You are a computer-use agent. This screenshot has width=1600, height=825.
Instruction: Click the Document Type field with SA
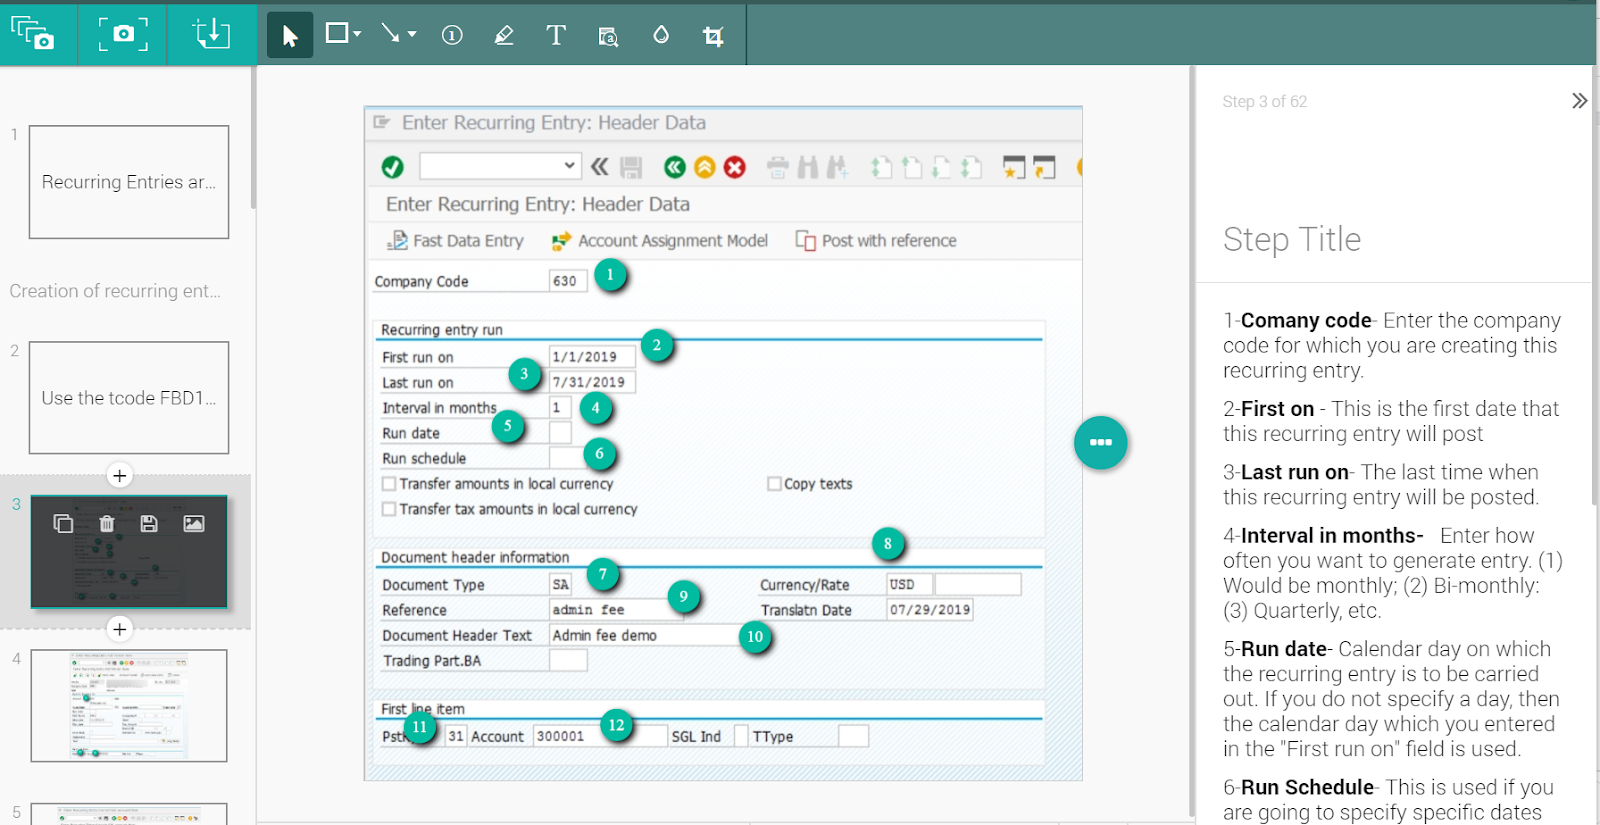(x=560, y=585)
